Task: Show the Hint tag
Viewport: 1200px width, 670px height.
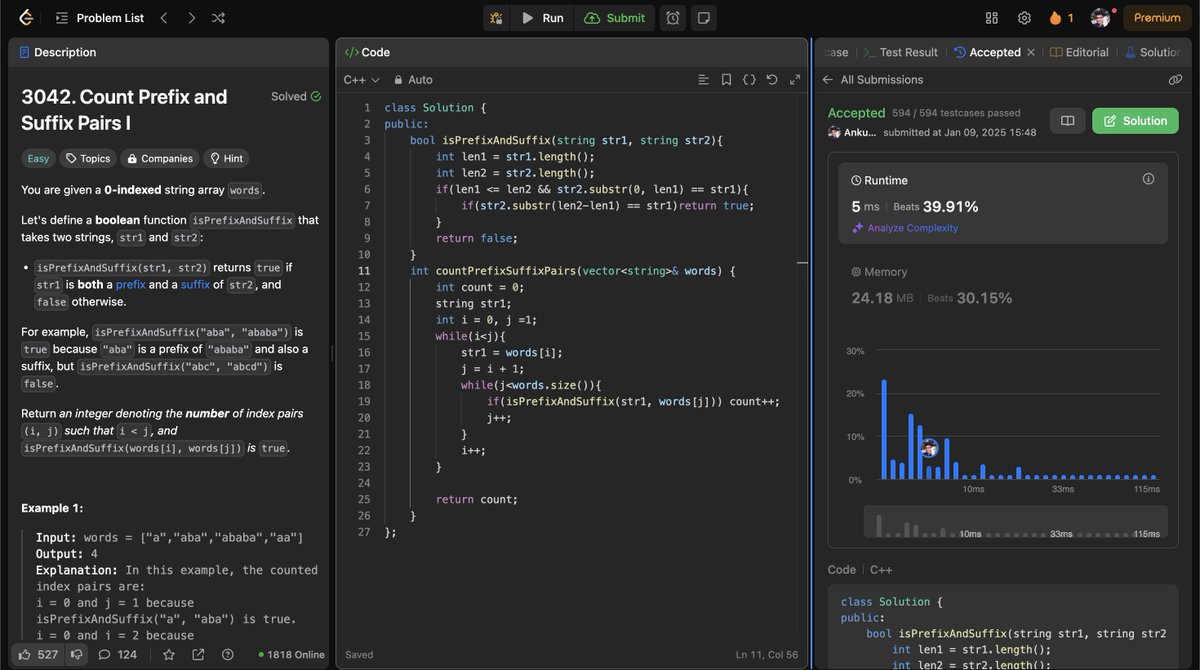Action: point(225,158)
